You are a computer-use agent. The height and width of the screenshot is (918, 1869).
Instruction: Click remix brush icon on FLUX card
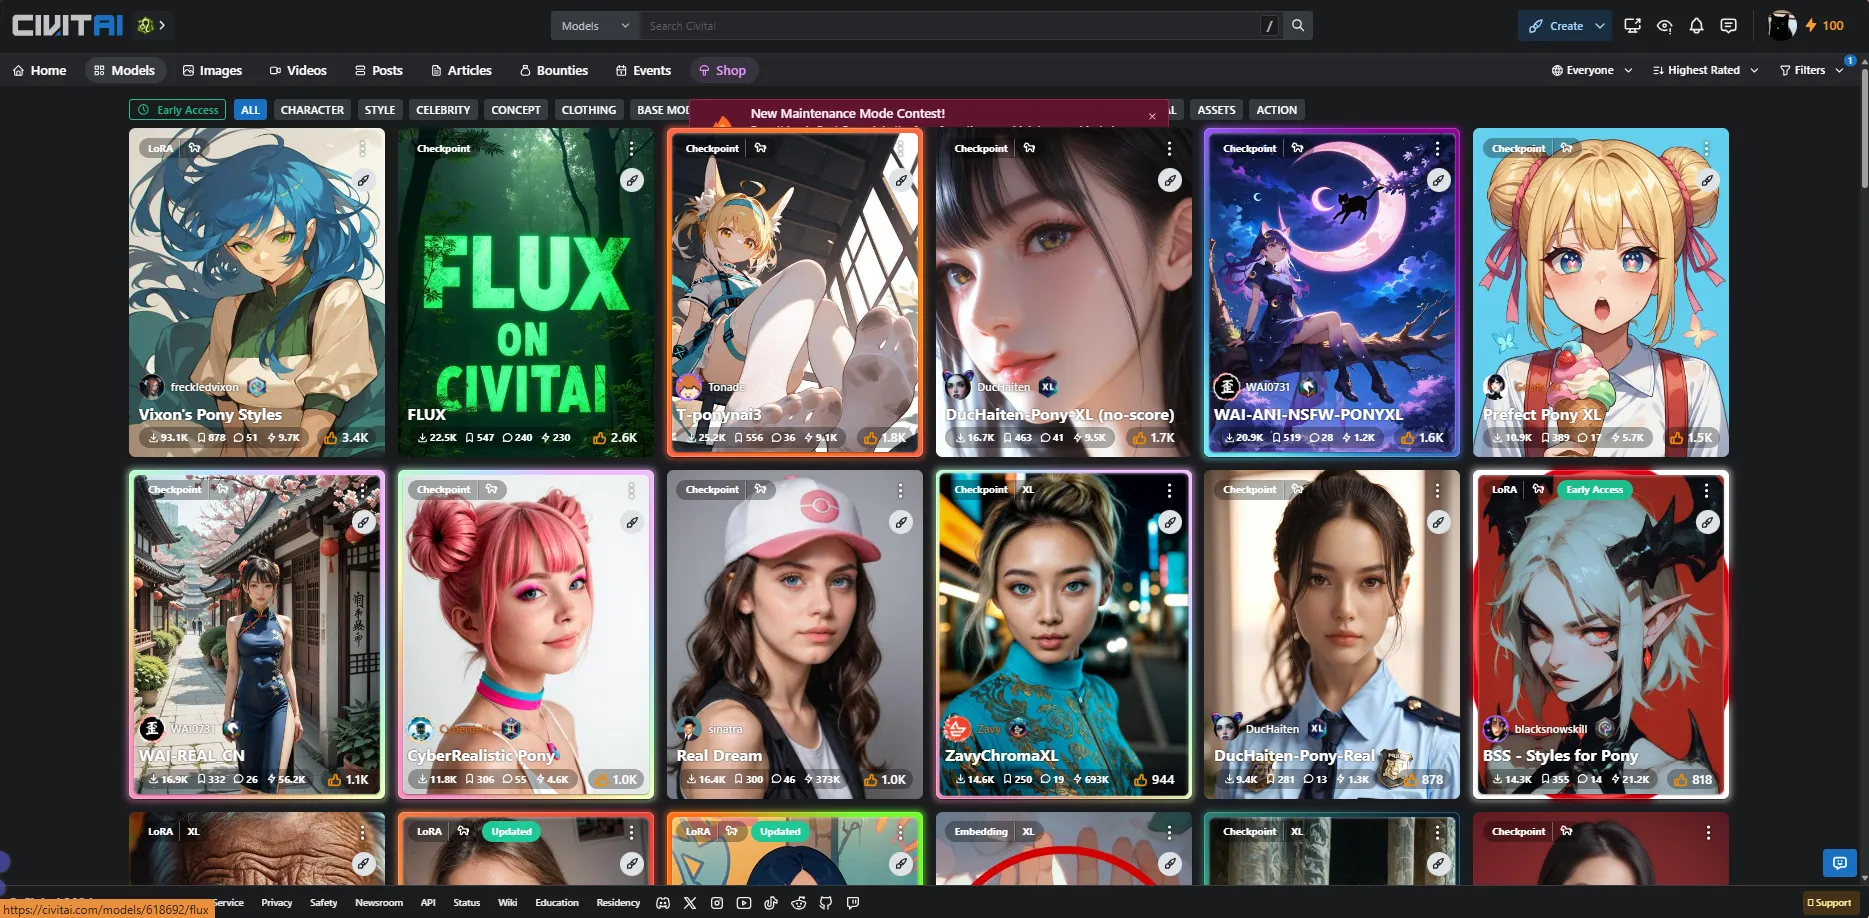point(632,181)
